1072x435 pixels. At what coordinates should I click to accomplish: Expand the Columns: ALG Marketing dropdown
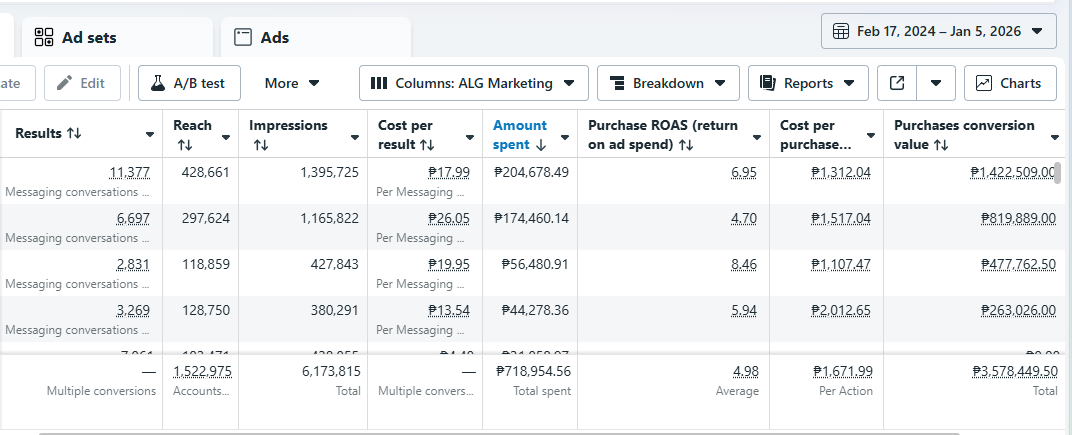click(473, 83)
